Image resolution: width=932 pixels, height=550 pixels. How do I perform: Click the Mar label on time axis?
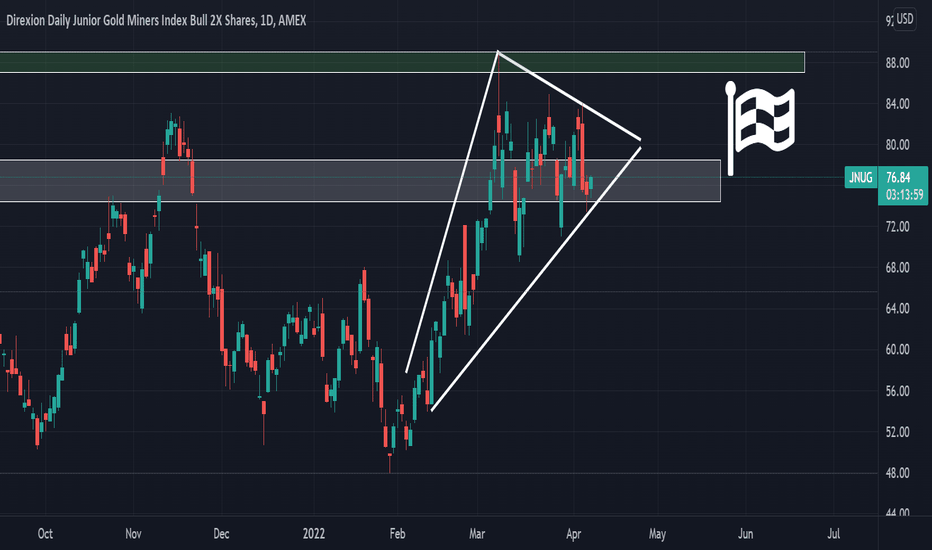point(477,534)
